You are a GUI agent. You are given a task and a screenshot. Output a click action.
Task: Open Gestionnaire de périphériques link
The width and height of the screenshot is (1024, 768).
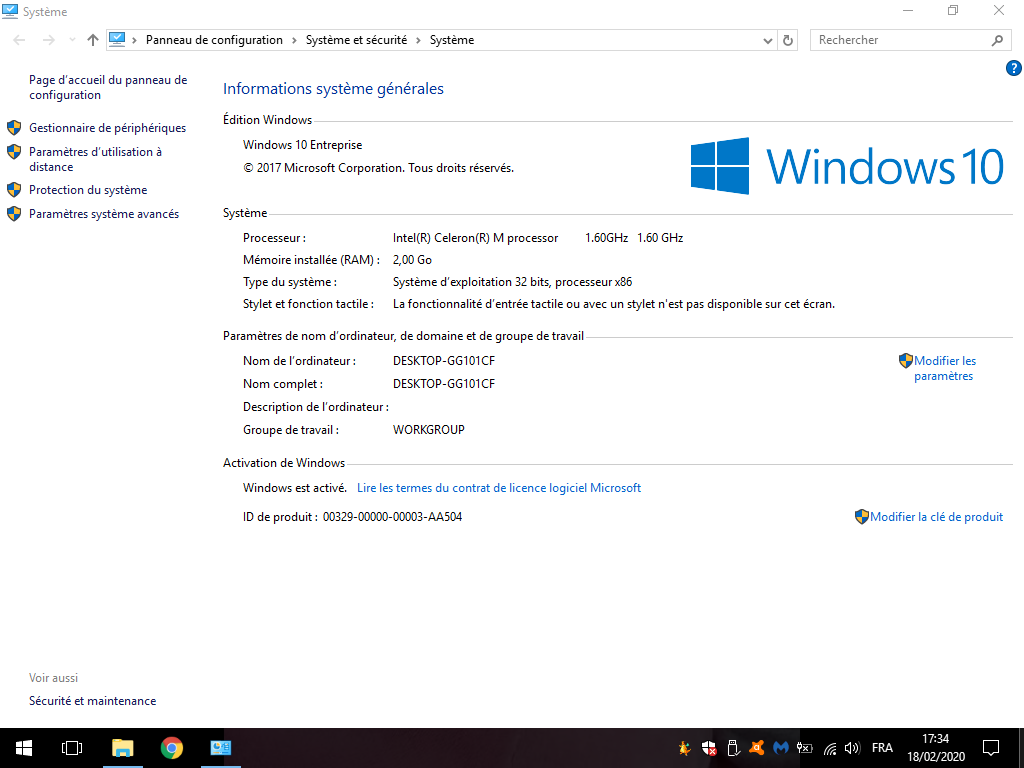coord(107,128)
